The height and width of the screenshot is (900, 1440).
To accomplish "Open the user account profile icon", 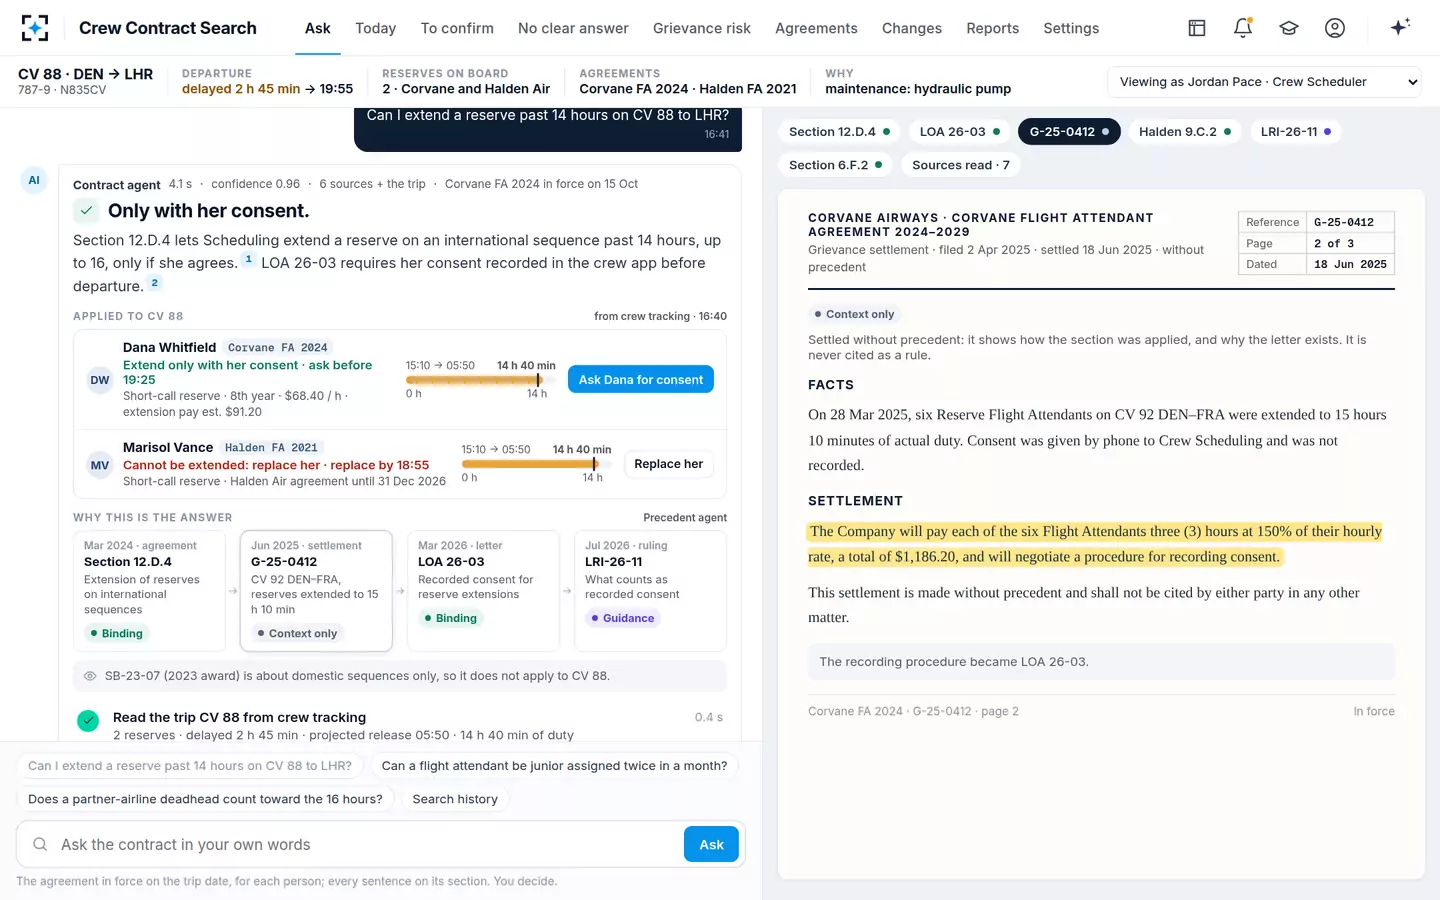I will tap(1335, 28).
